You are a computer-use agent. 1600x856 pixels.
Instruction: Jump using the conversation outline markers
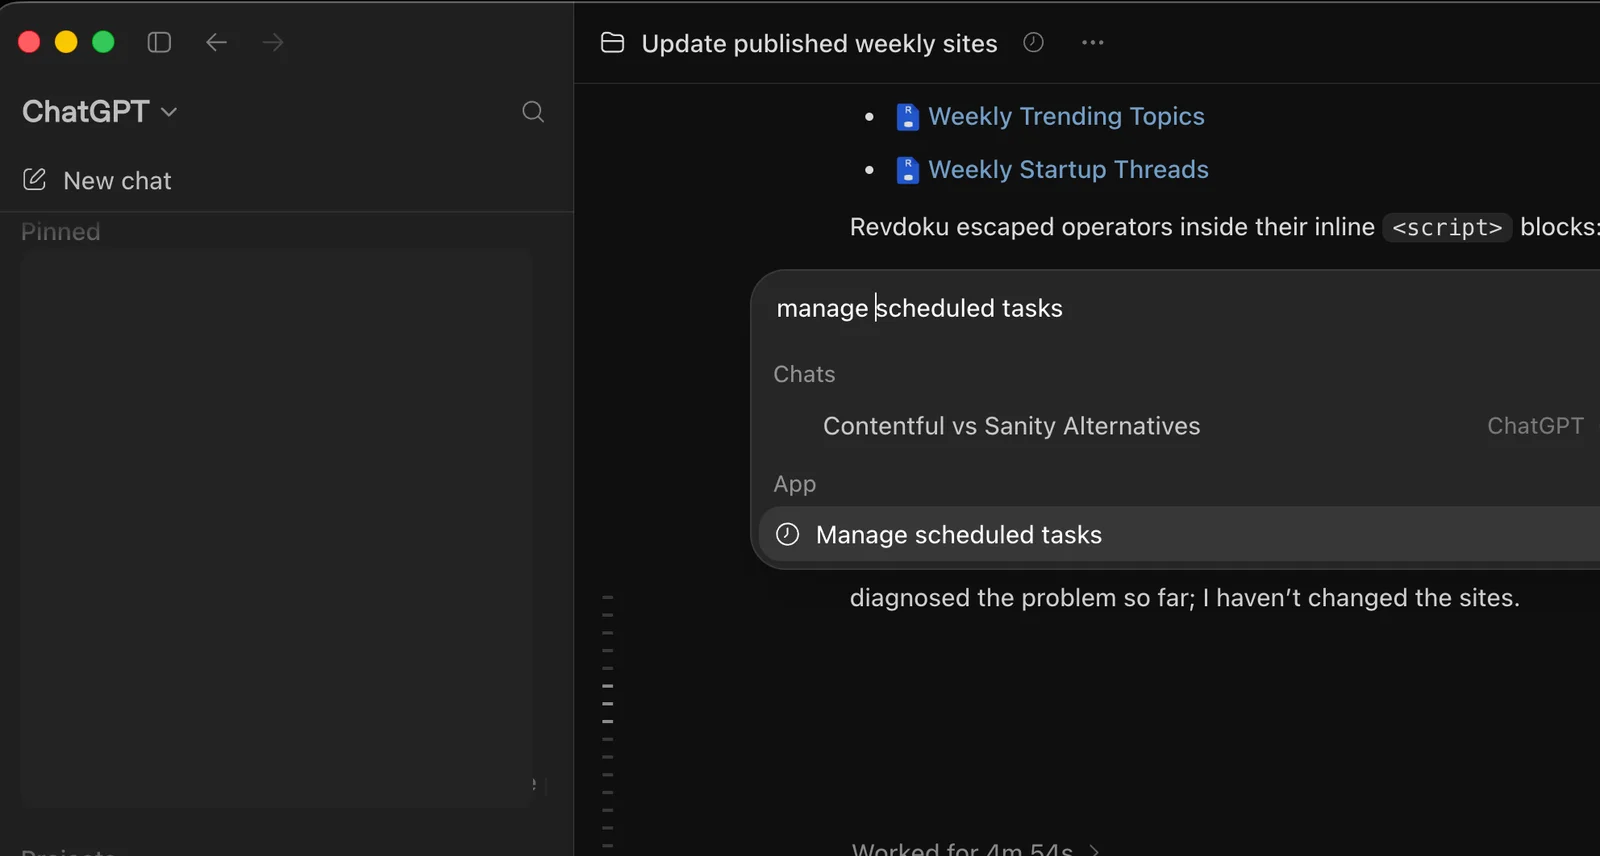click(608, 720)
